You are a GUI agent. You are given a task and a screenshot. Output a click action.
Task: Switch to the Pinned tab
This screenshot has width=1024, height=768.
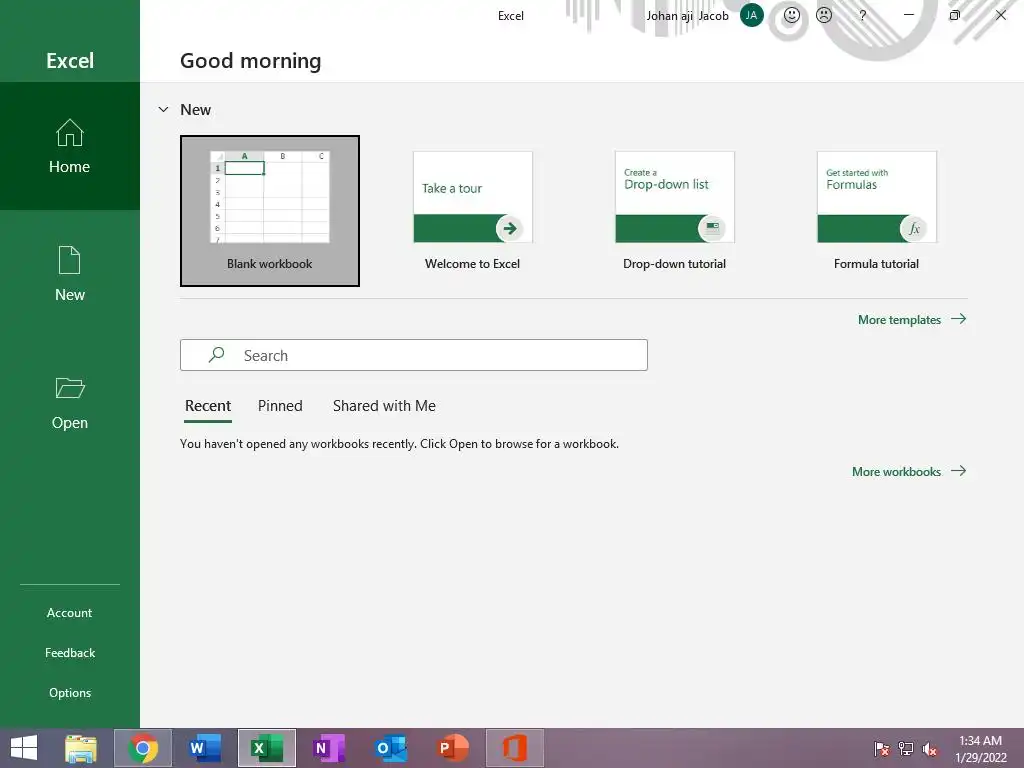280,406
